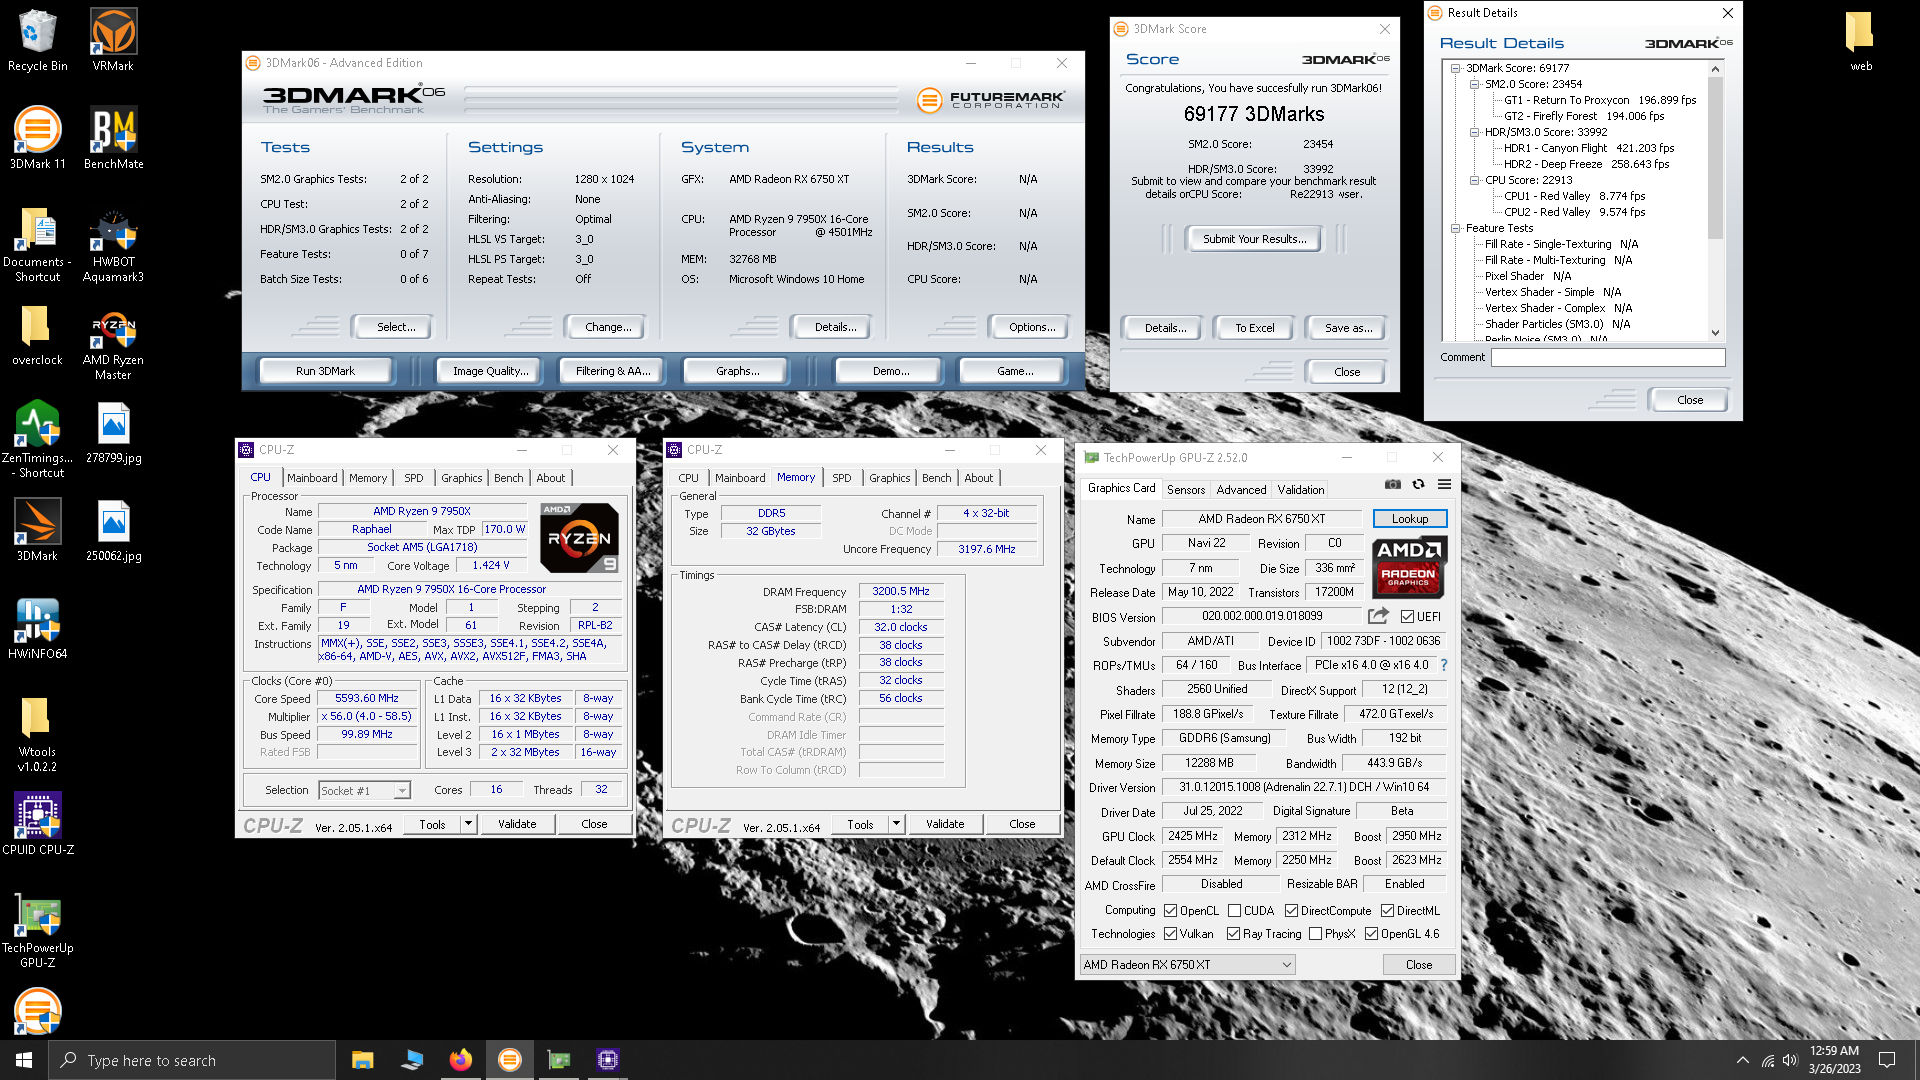Open the overclock folder on the desktop
Image resolution: width=1920 pixels, height=1080 pixels.
pyautogui.click(x=37, y=335)
